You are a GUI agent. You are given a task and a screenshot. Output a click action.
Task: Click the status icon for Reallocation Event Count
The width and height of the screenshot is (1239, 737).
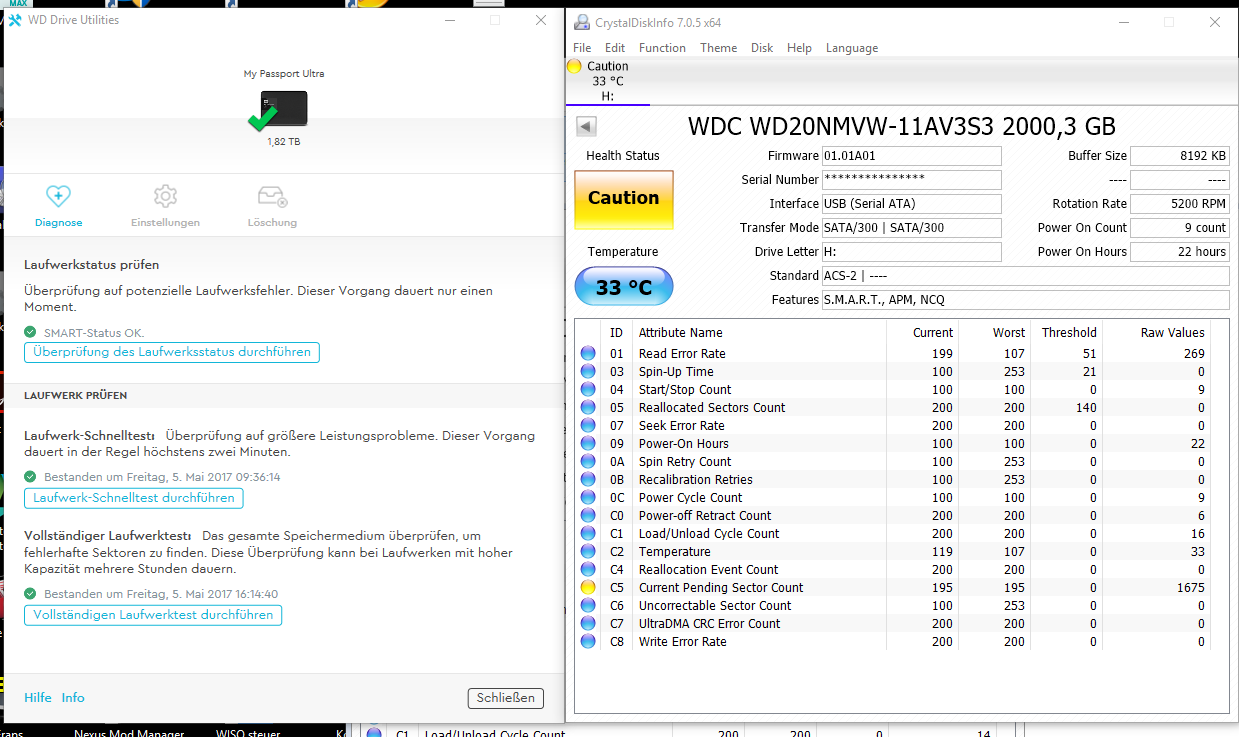588,569
